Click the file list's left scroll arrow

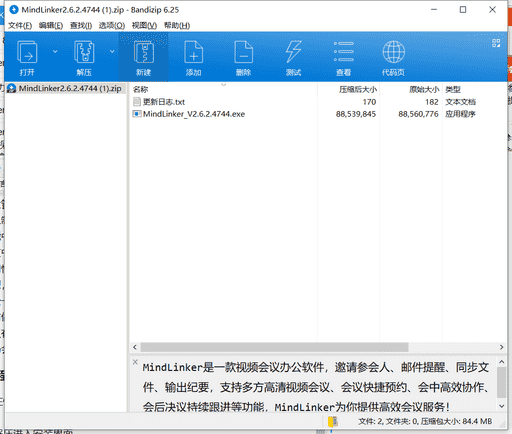pos(135,347)
